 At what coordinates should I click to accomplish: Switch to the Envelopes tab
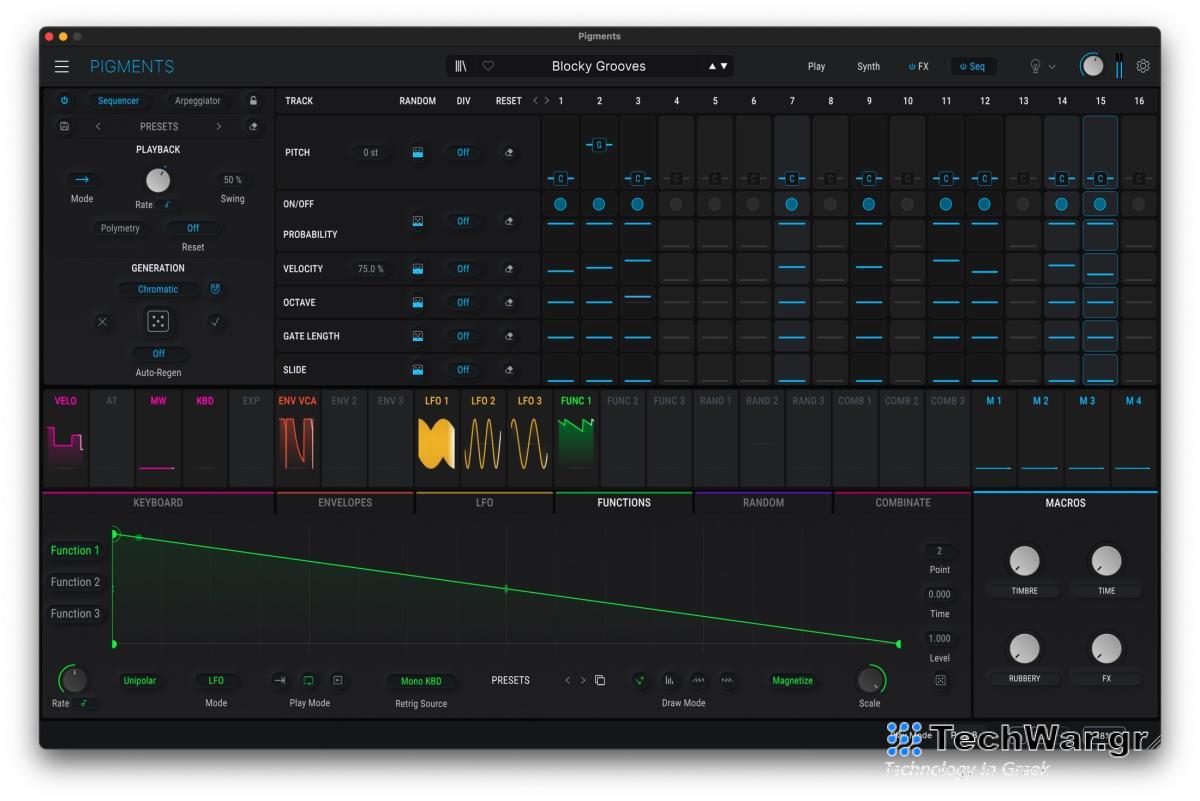(345, 503)
